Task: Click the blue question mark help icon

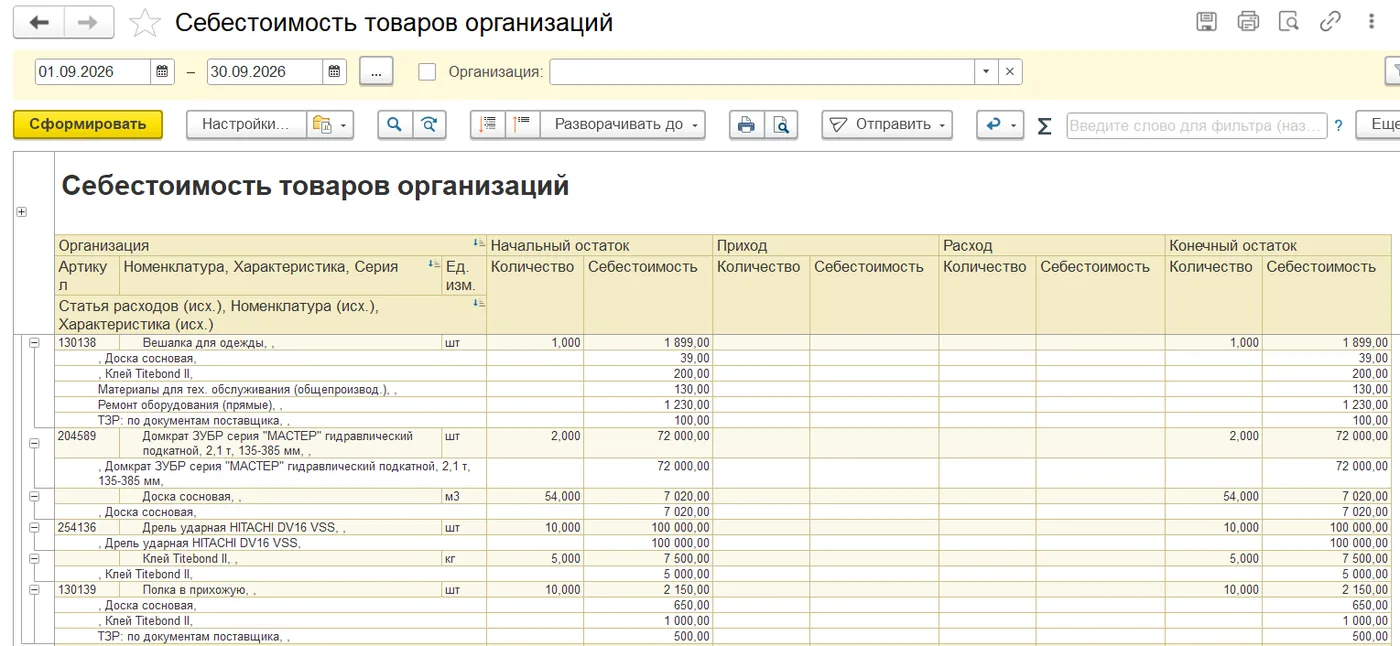Action: [1339, 125]
